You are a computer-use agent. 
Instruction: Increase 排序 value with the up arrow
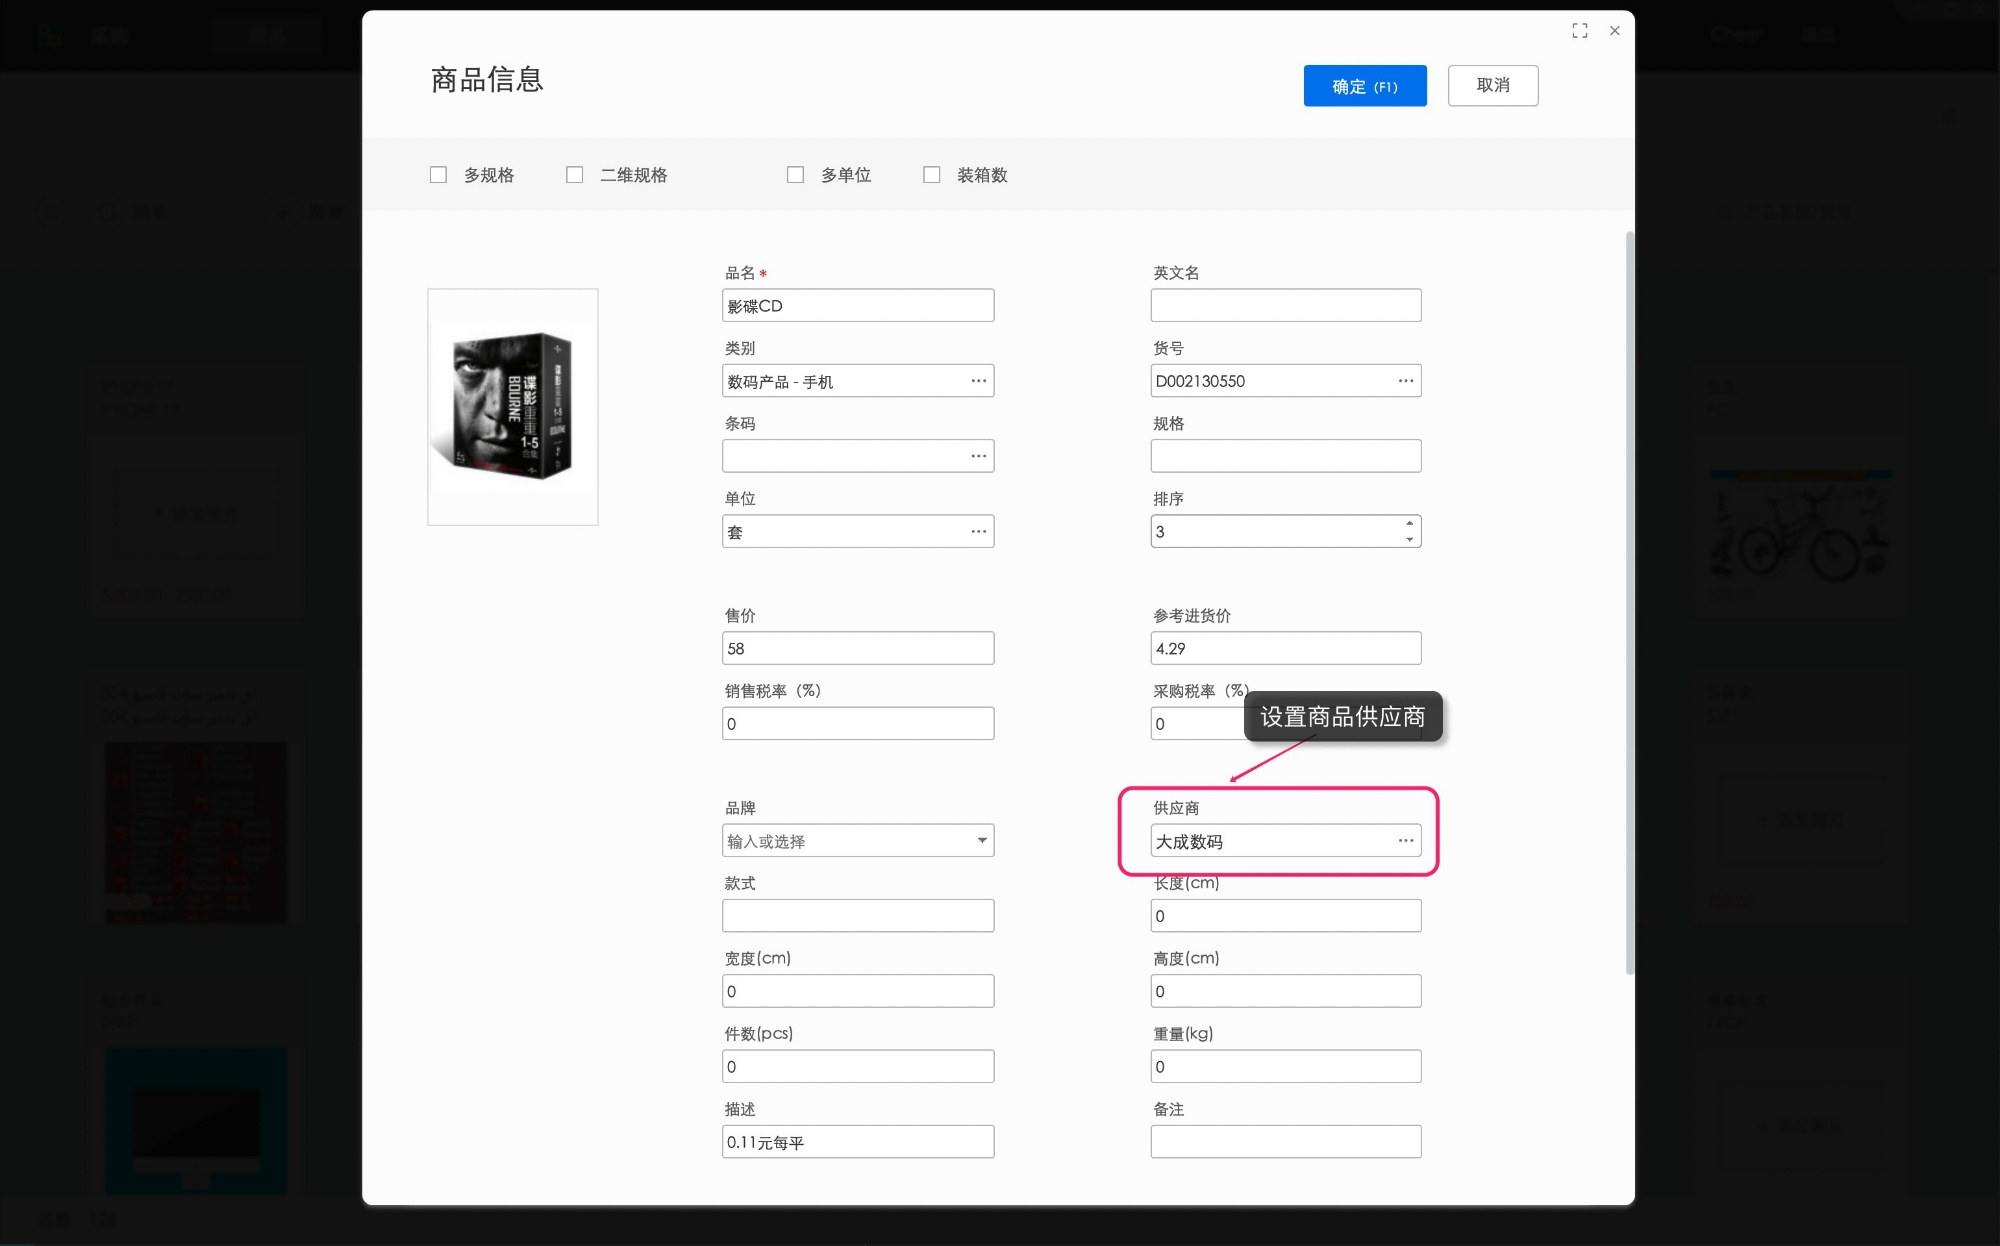[1410, 525]
